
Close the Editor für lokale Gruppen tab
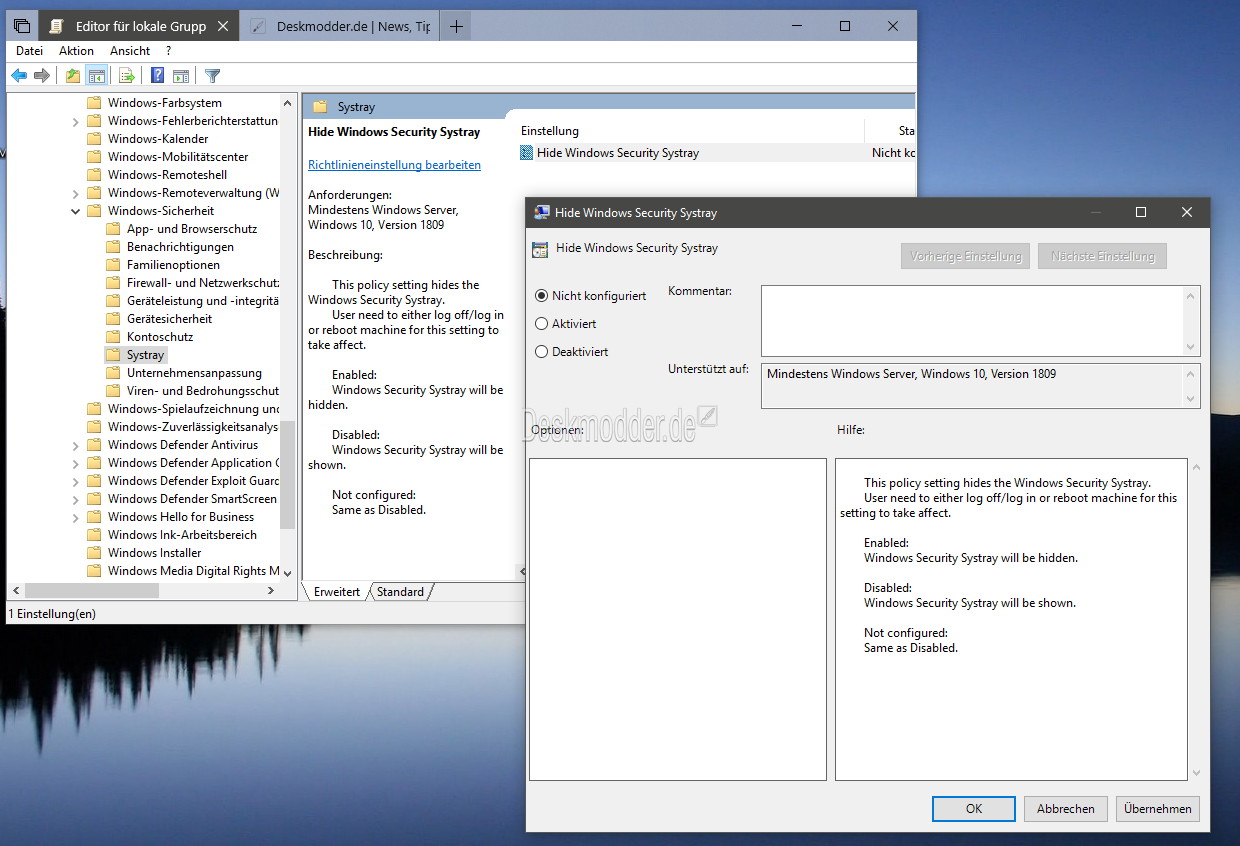[x=223, y=26]
